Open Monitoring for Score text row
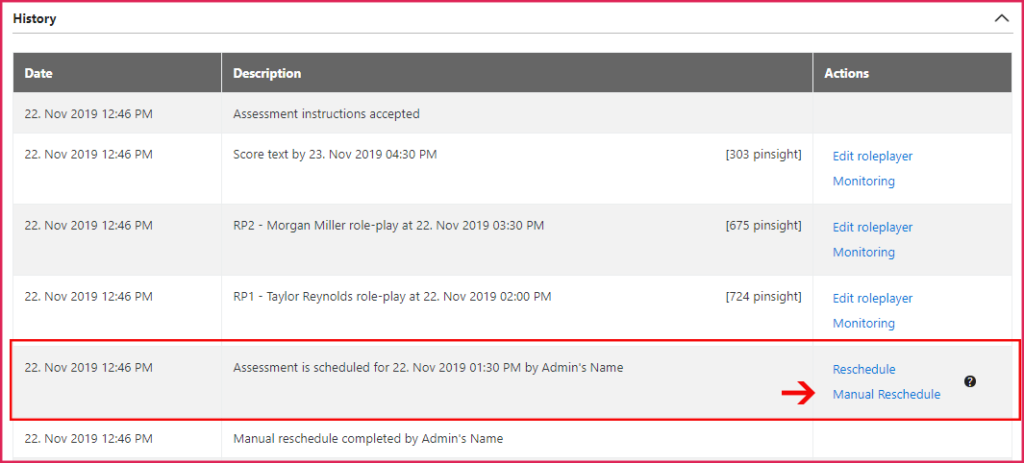 pos(863,181)
